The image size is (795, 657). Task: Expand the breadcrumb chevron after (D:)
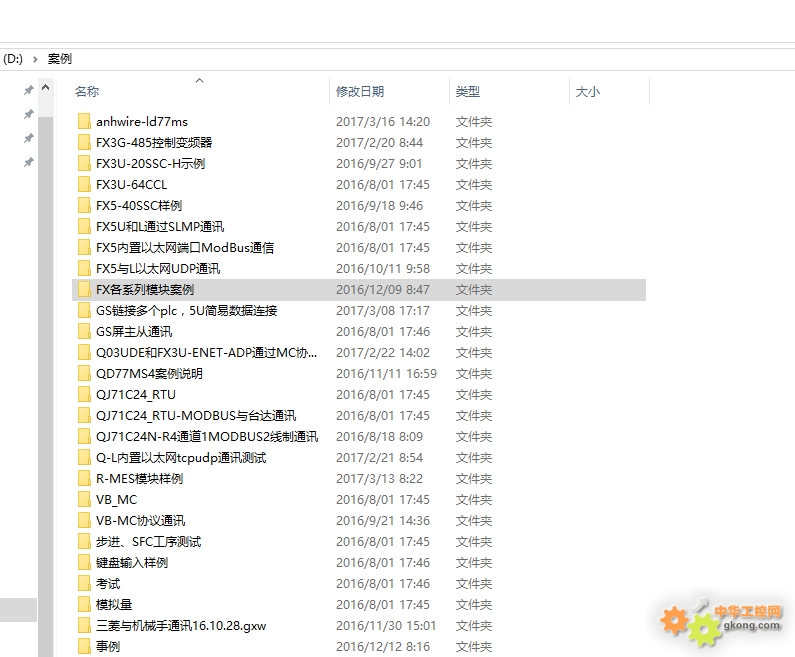[35, 59]
